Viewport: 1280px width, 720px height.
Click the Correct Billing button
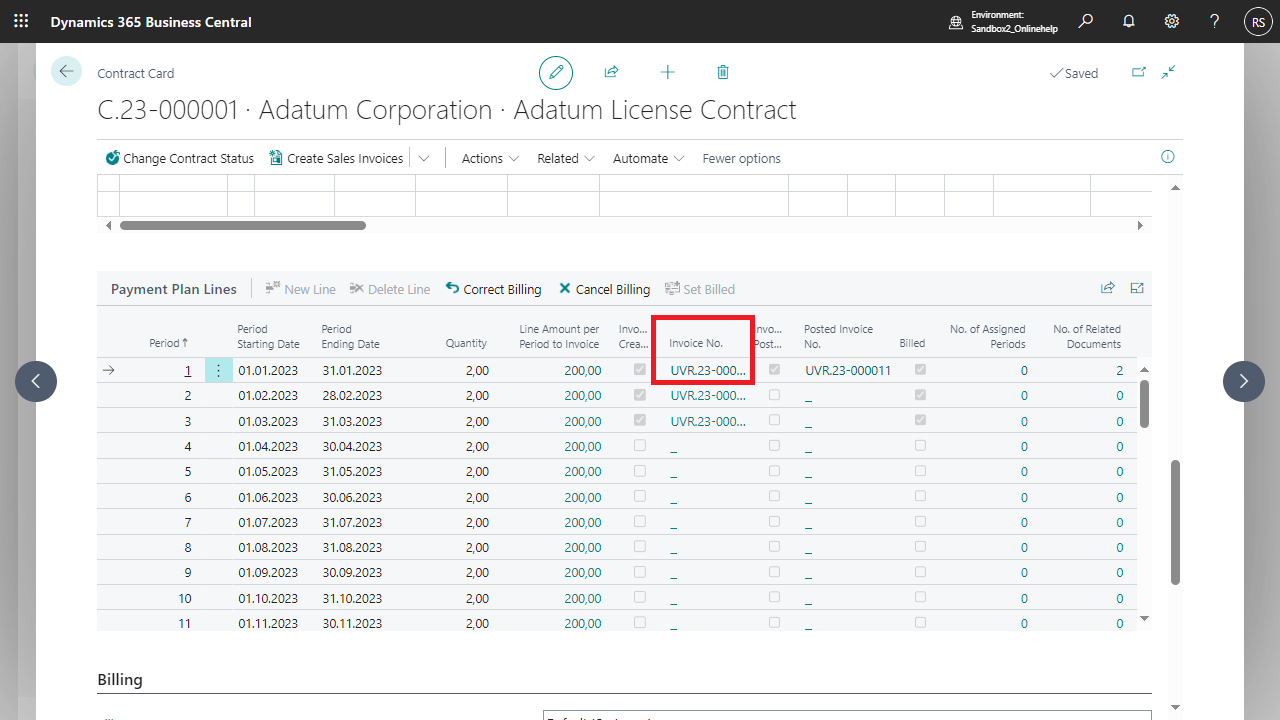[x=493, y=289]
